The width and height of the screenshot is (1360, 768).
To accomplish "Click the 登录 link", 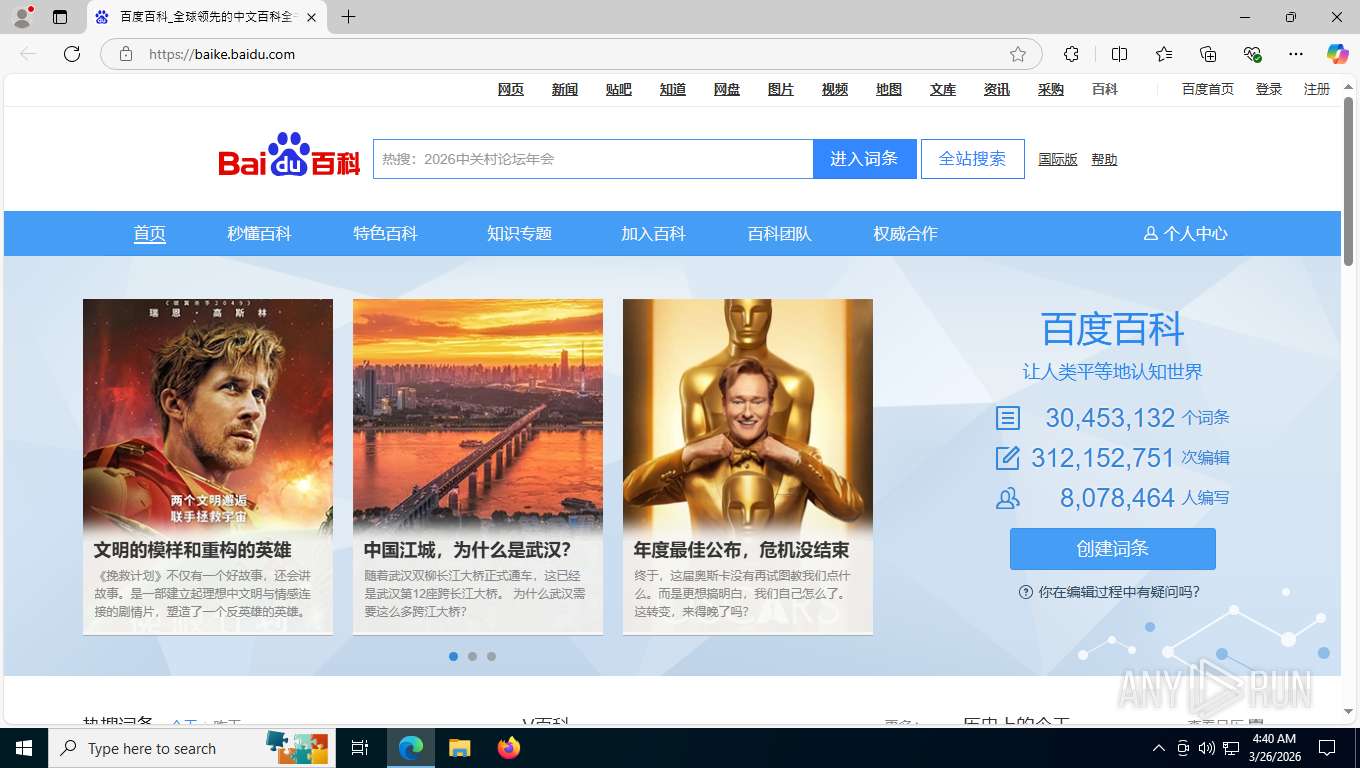I will pyautogui.click(x=1269, y=89).
